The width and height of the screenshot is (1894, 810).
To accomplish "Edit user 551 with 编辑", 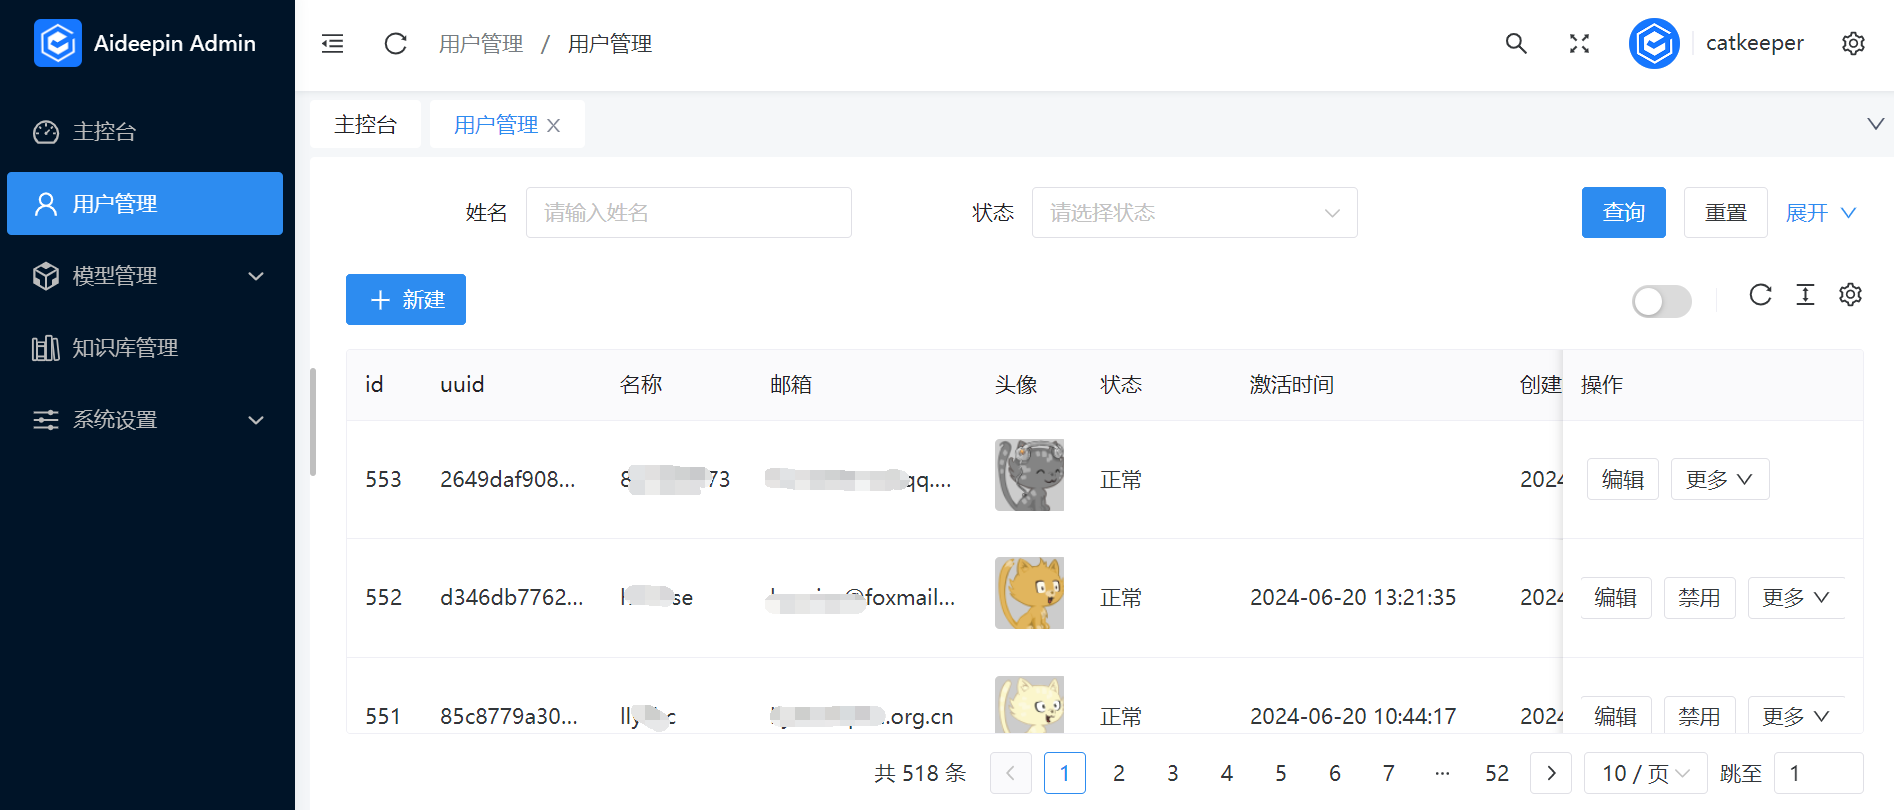I will (1616, 716).
